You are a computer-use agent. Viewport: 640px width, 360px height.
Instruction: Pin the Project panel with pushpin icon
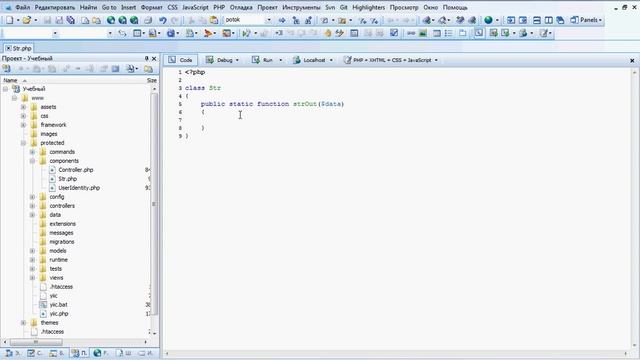click(147, 58)
